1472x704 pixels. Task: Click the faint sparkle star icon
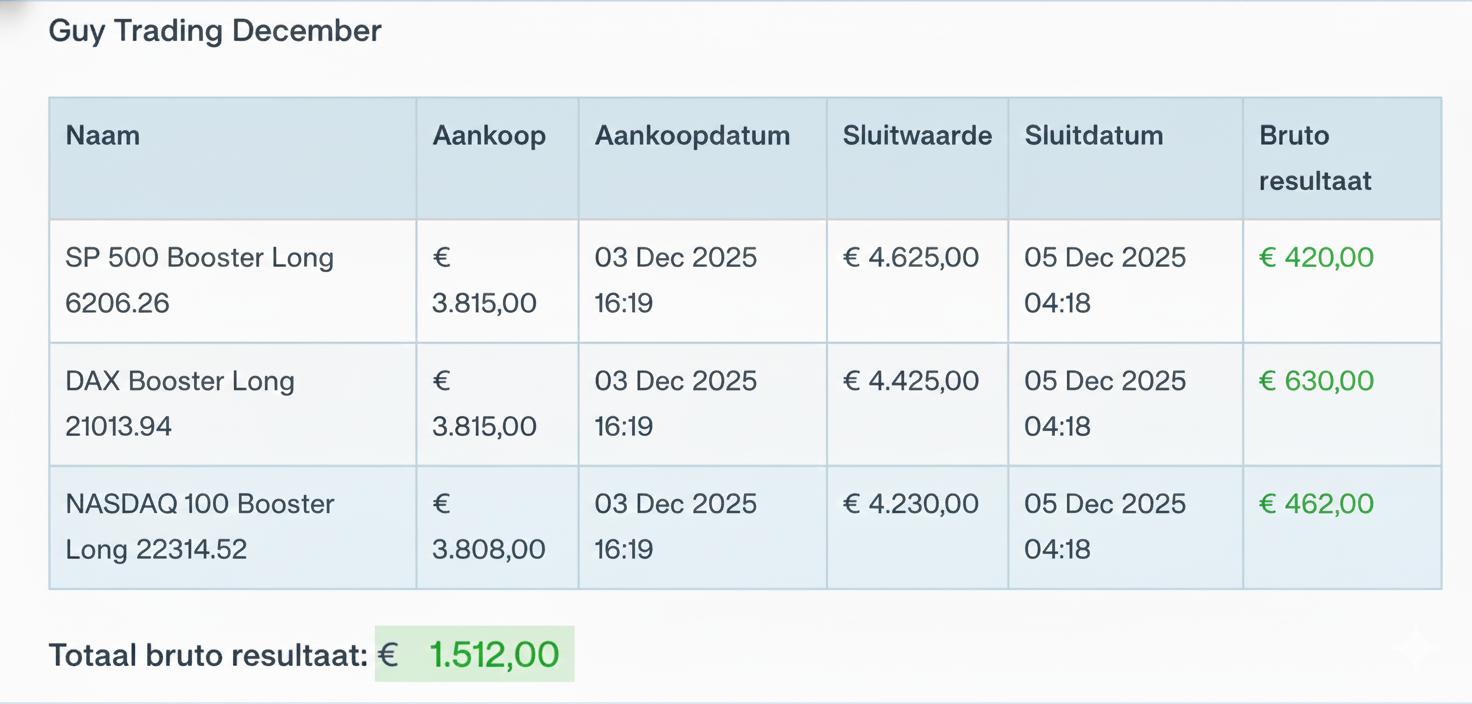1417,649
